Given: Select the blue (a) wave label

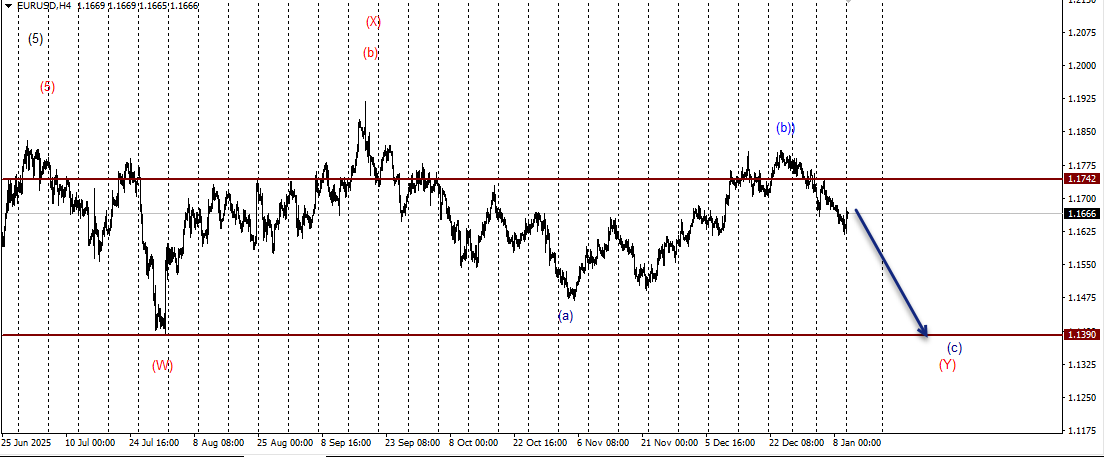Looking at the screenshot, I should [566, 315].
